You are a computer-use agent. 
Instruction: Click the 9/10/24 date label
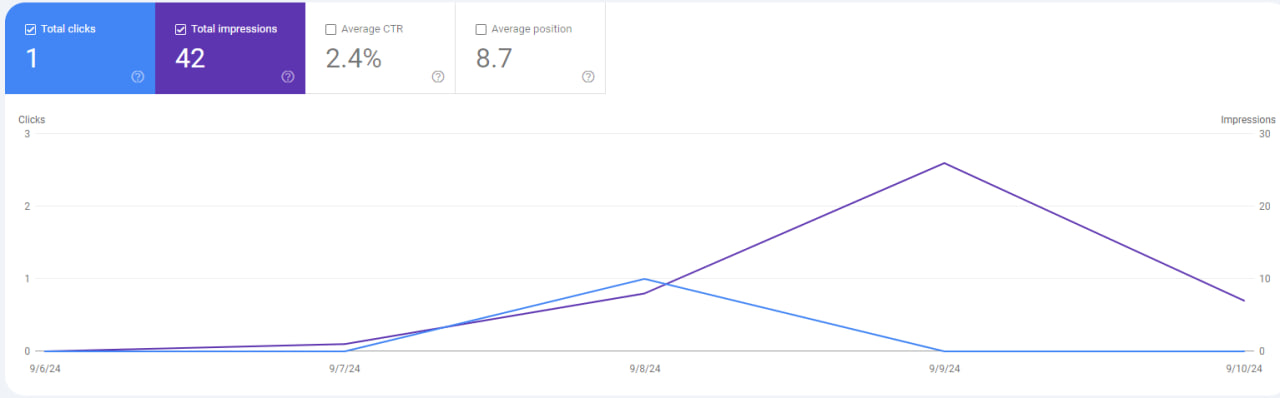pos(1242,369)
